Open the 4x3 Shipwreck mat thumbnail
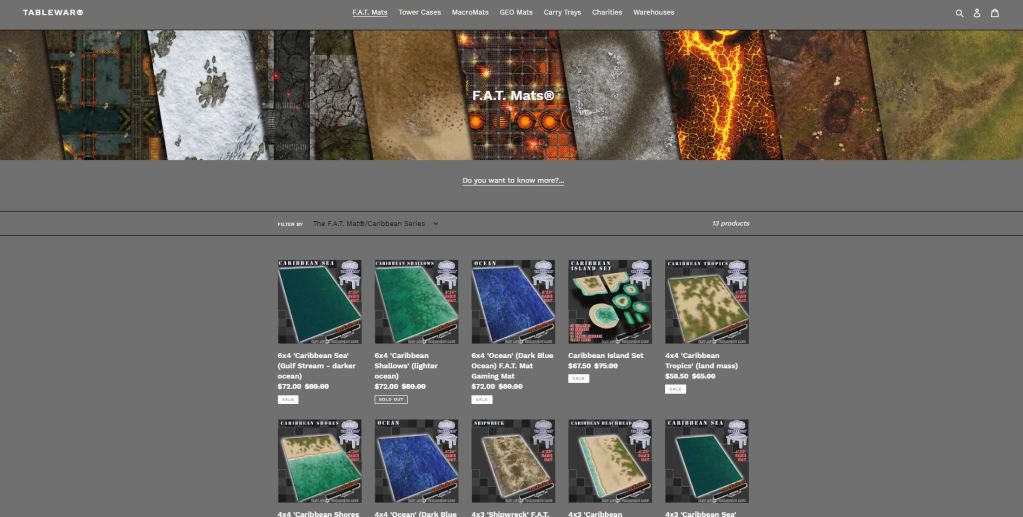 tap(513, 461)
